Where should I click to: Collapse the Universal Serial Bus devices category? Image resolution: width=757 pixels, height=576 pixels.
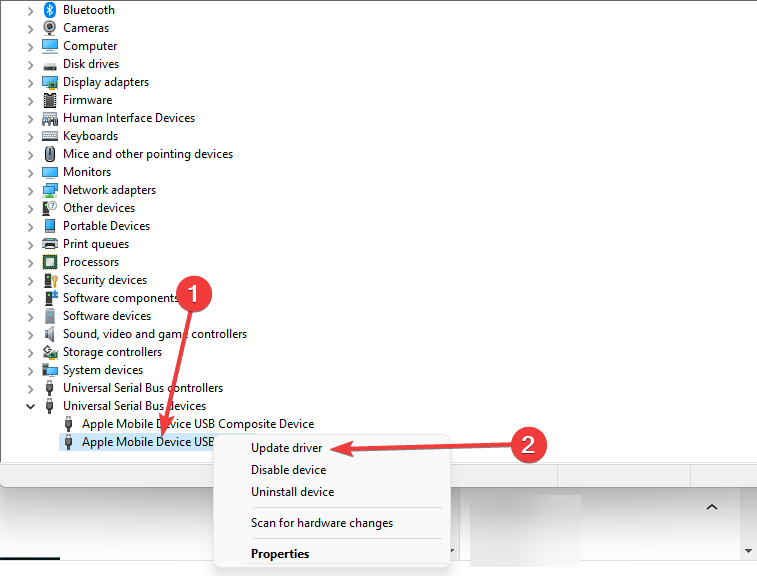[x=30, y=407]
